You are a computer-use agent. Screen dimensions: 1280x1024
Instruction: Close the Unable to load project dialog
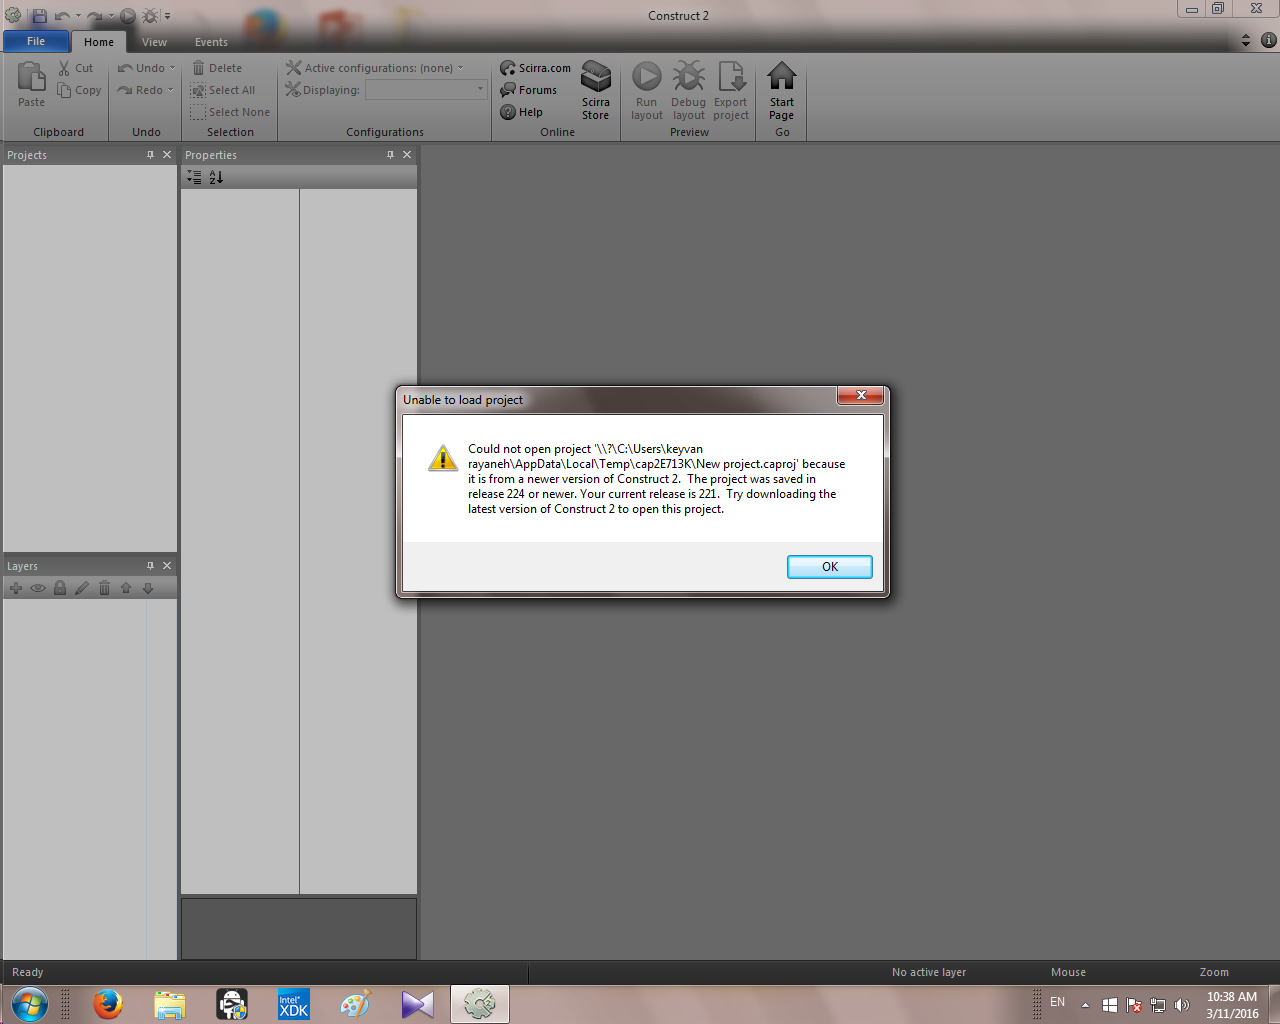point(860,396)
